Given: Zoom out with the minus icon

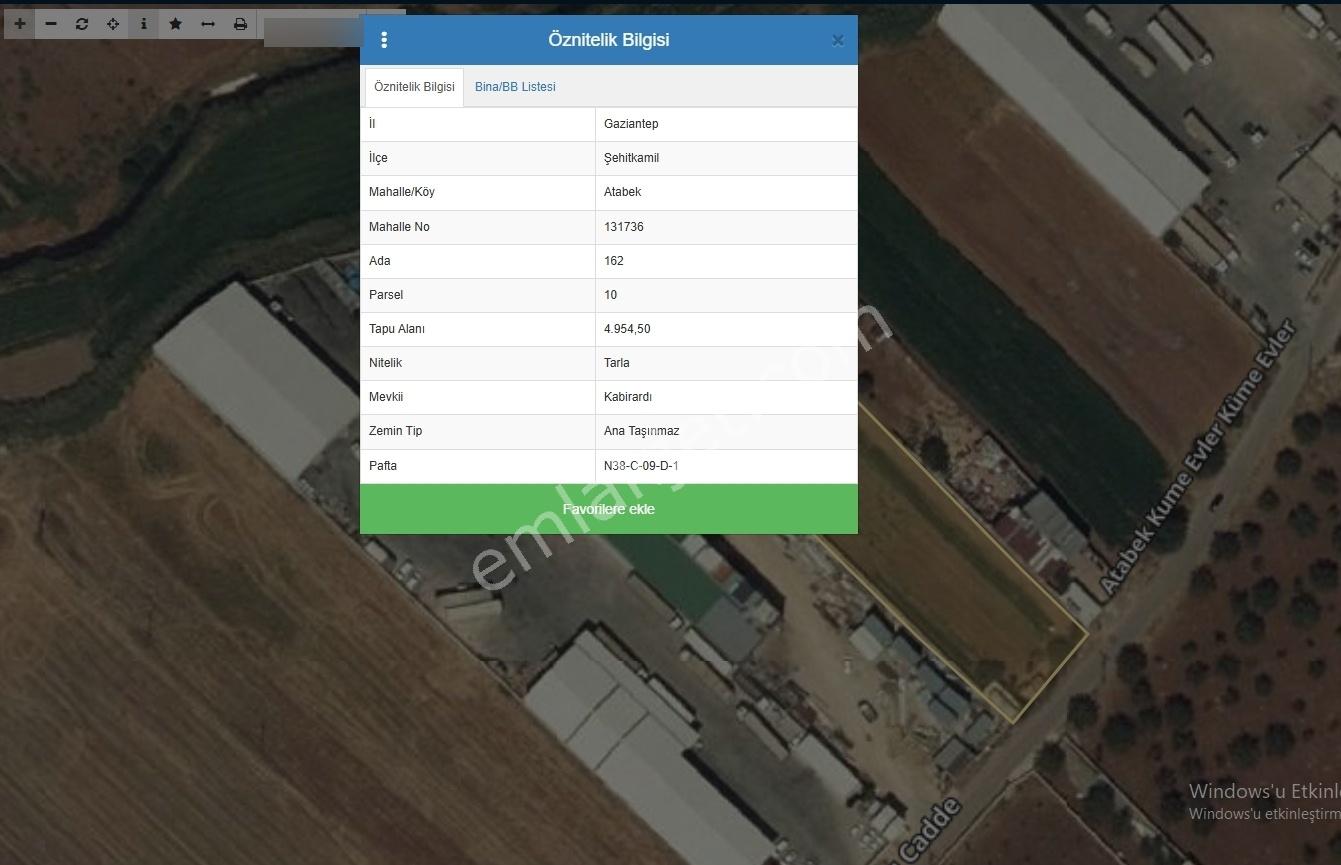Looking at the screenshot, I should (51, 24).
